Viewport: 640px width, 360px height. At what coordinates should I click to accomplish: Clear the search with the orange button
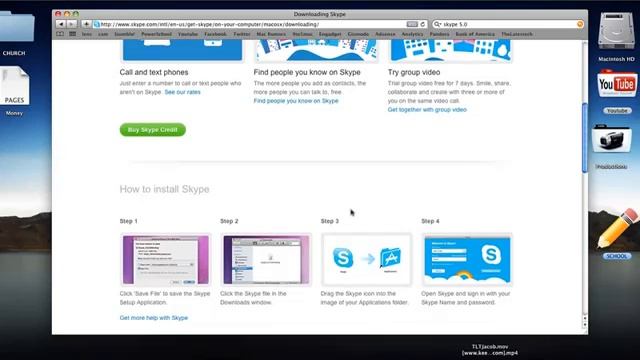[x=580, y=24]
